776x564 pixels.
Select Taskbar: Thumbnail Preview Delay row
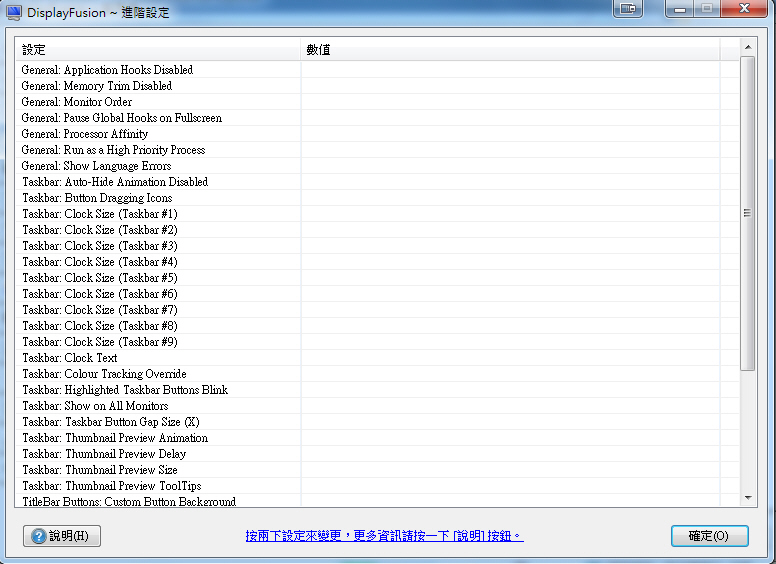(x=104, y=454)
